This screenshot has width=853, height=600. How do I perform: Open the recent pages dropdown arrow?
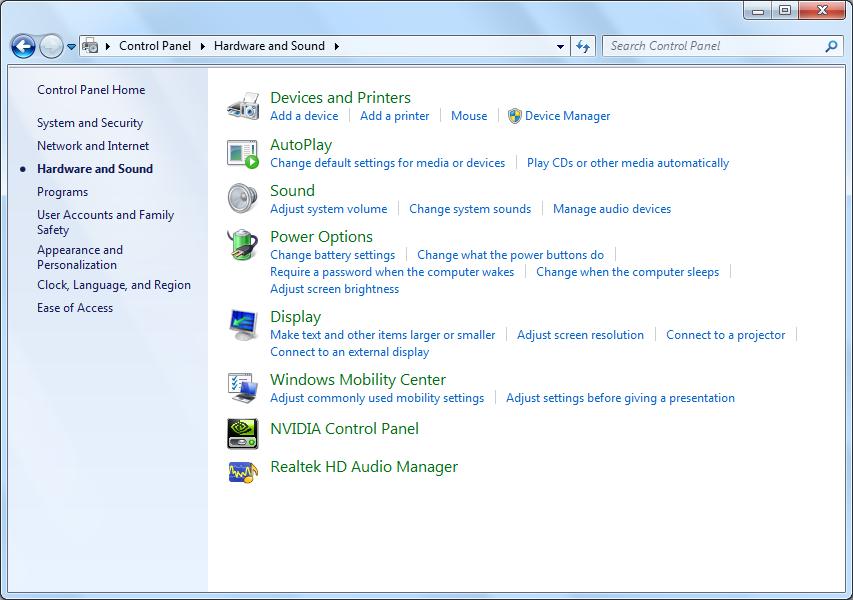click(x=71, y=47)
